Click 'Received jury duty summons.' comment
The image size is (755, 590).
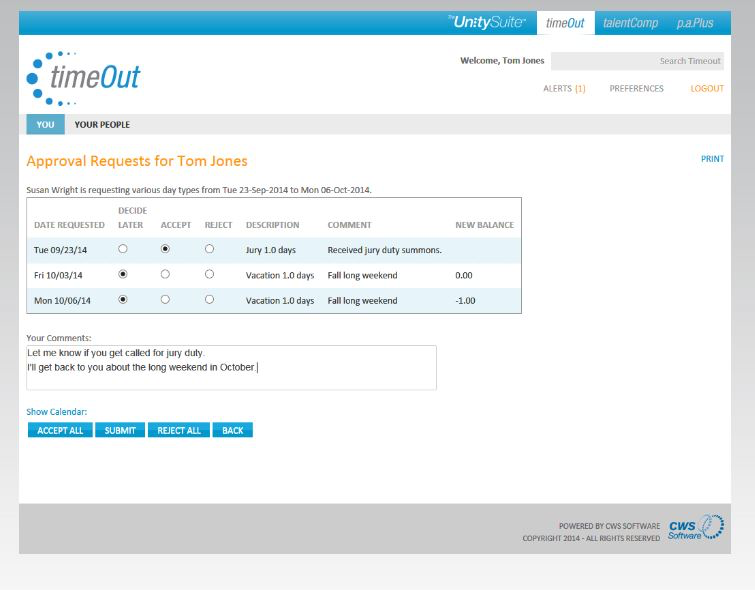click(x=384, y=250)
